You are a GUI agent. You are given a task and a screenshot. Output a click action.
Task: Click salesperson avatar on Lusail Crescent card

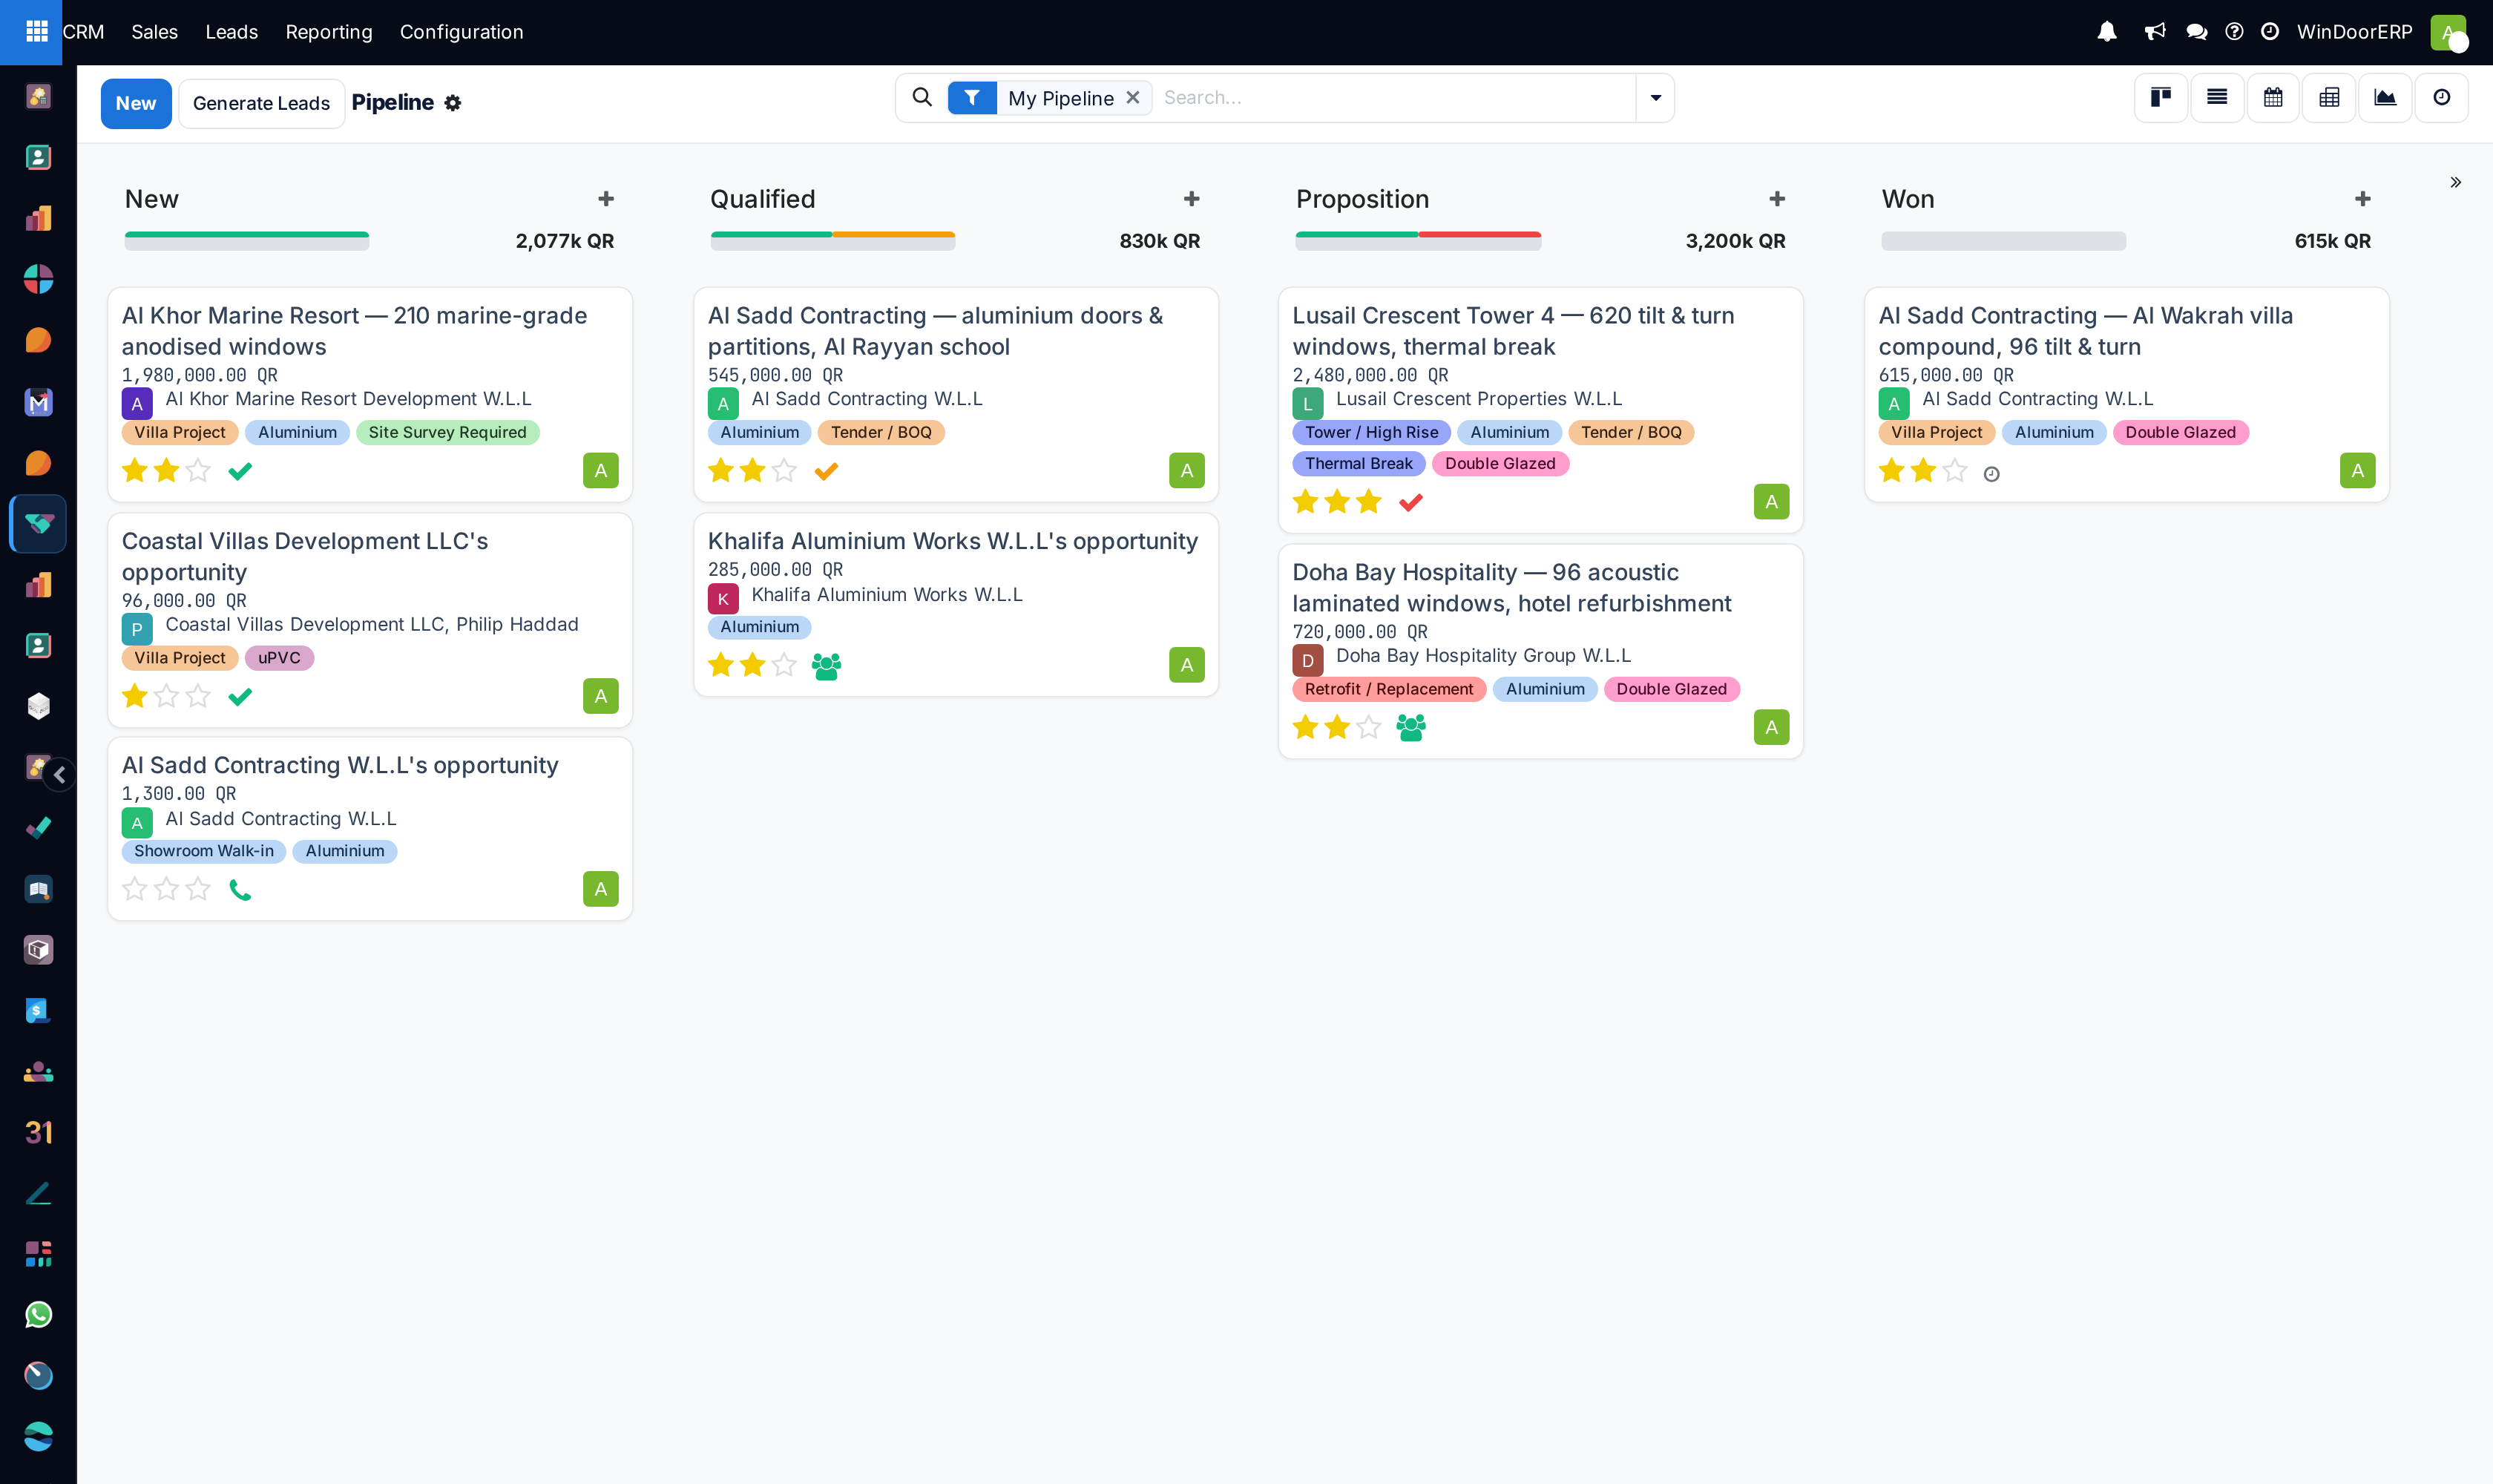click(x=1771, y=502)
